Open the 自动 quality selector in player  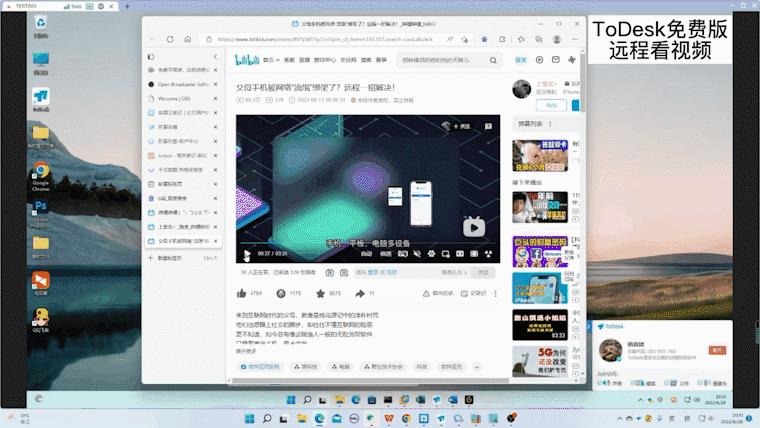pos(366,254)
